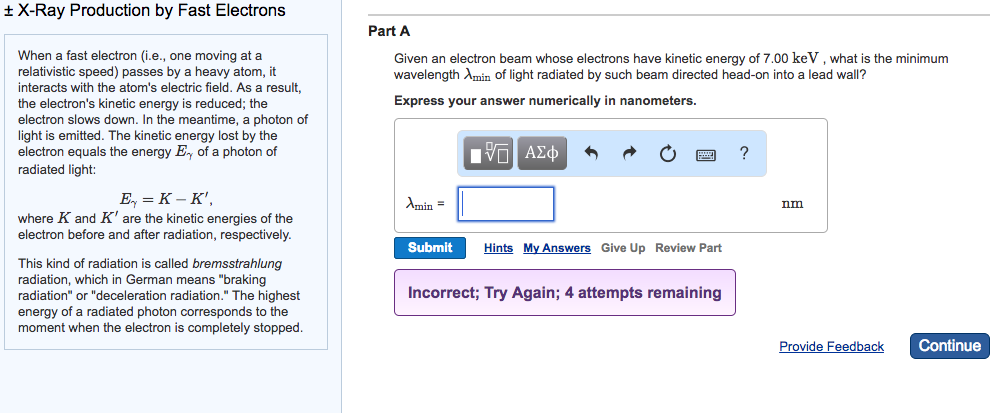1001x413 pixels.
Task: View the My Answers link
Action: [556, 248]
